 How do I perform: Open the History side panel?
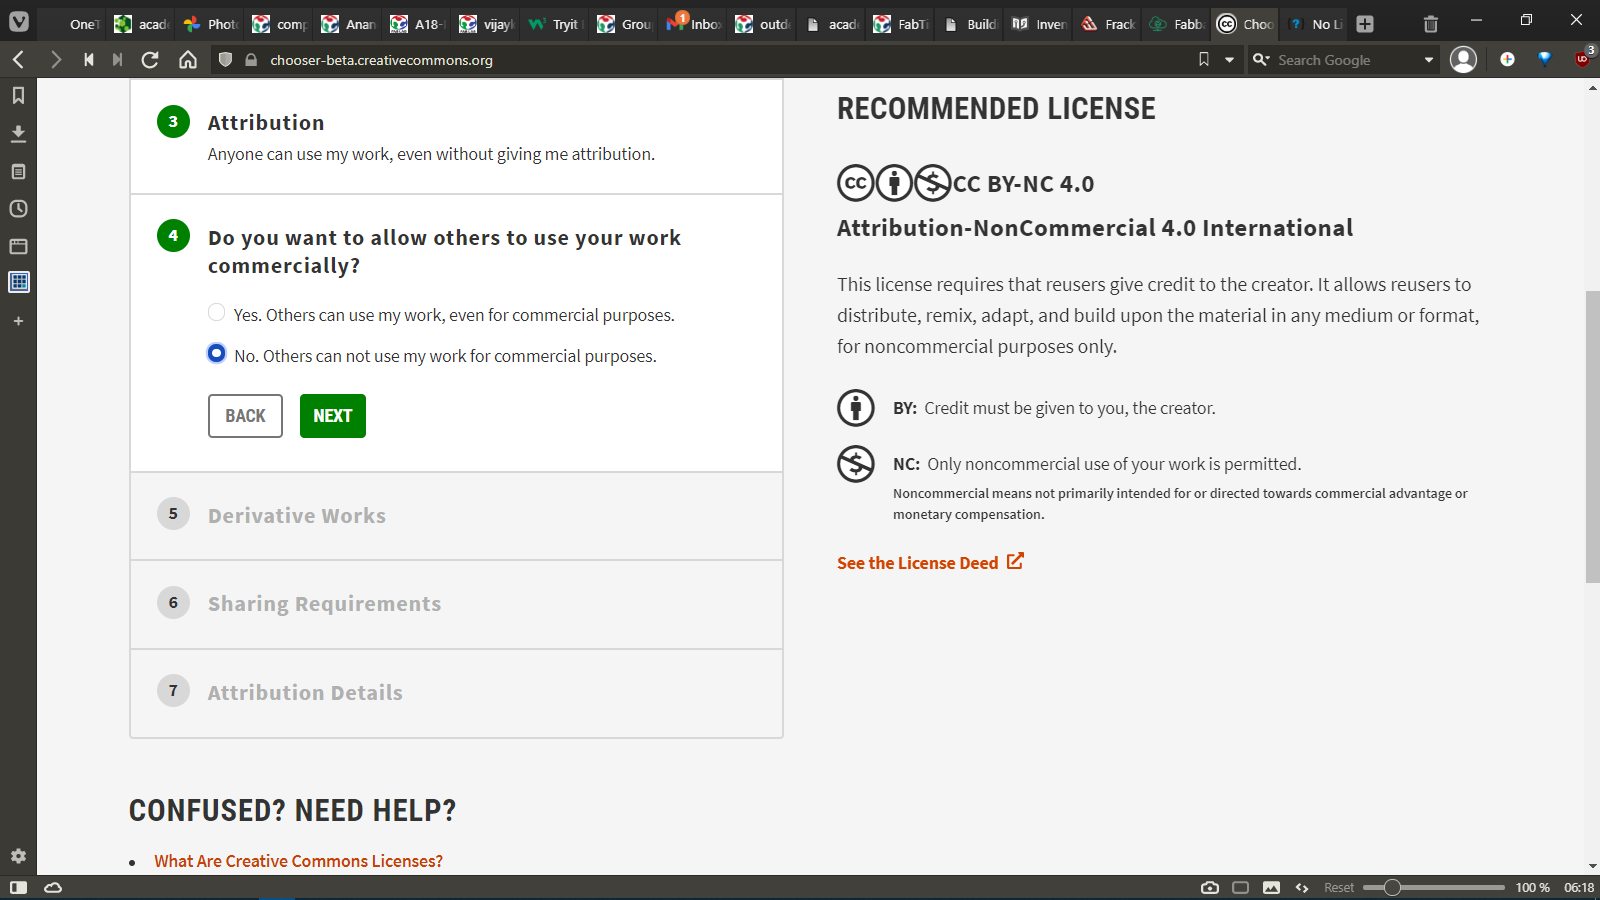click(x=18, y=209)
